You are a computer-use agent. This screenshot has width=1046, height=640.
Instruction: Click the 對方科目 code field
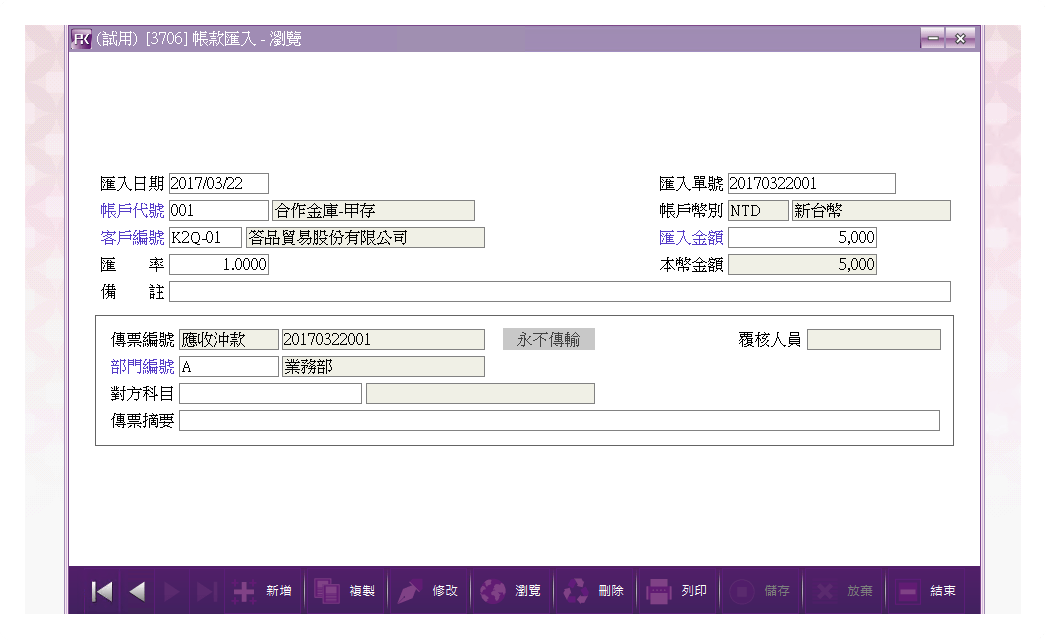pos(270,393)
